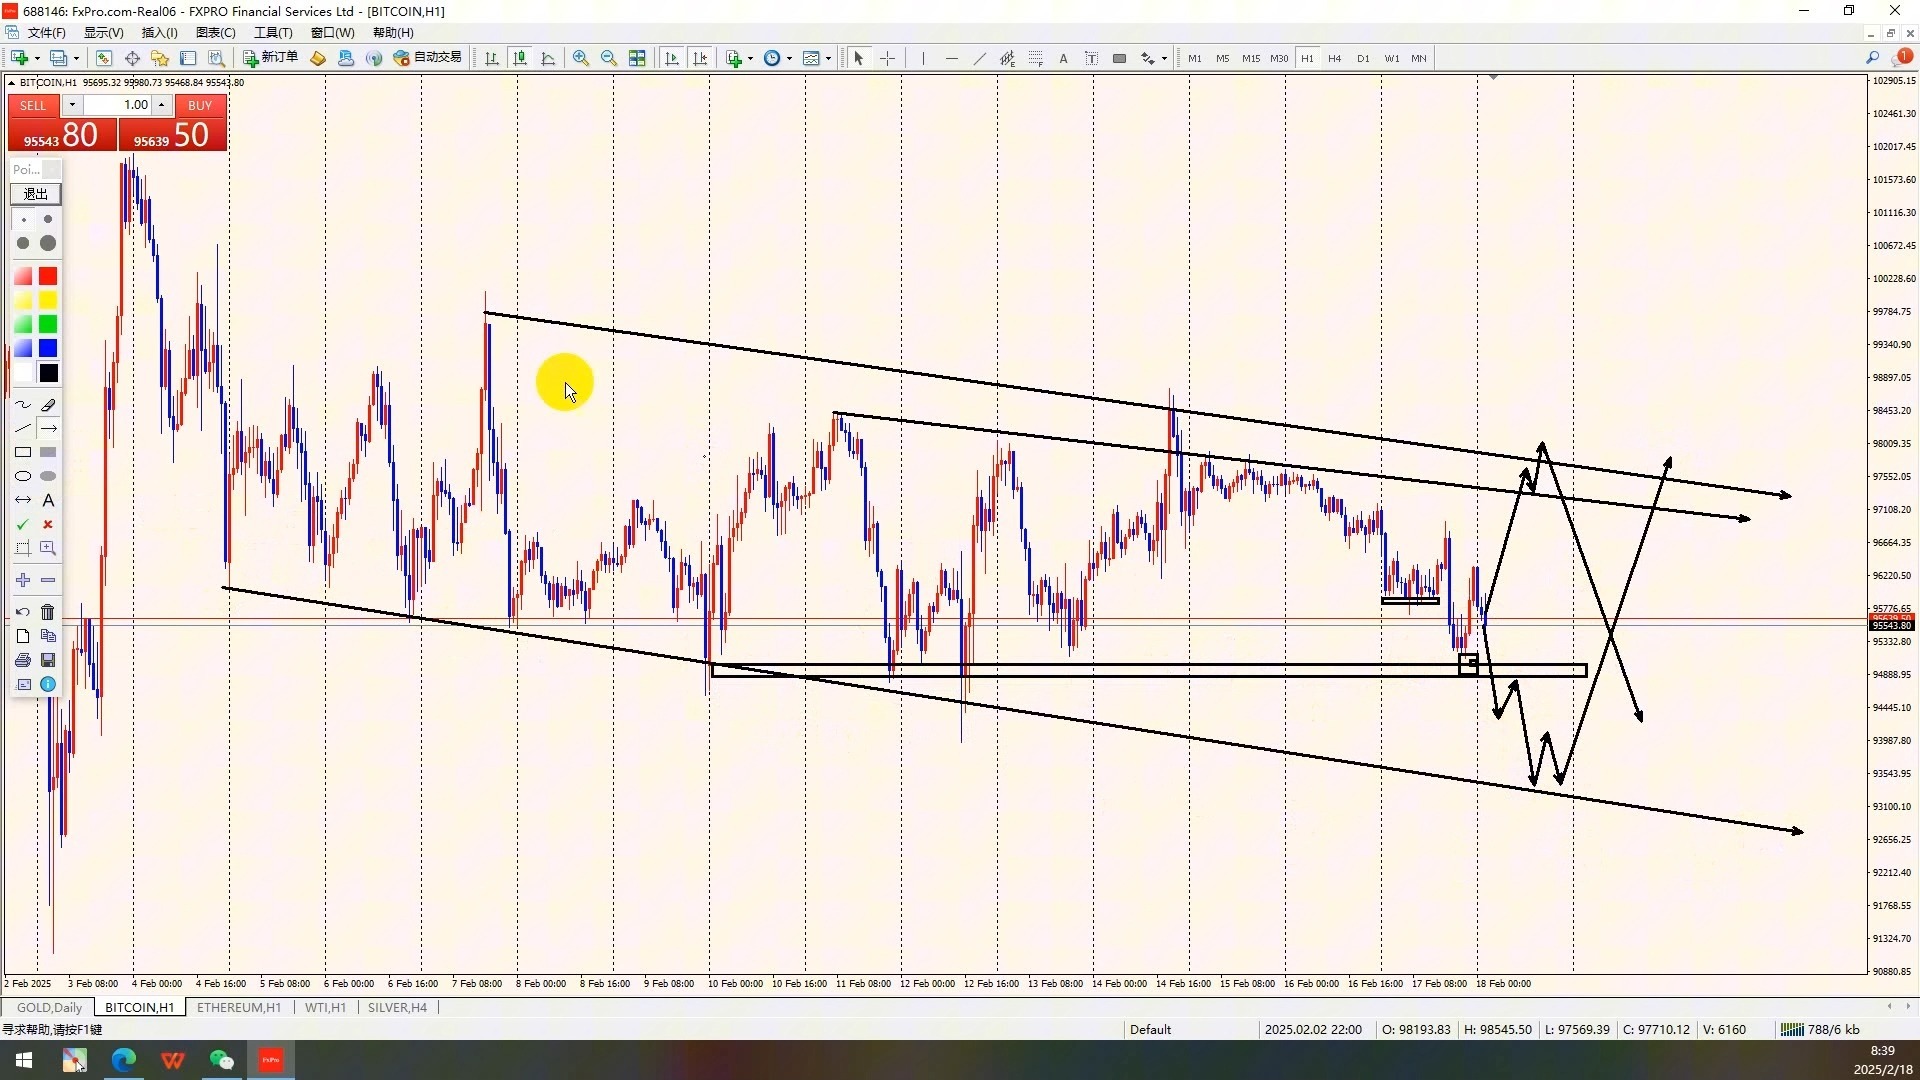Viewport: 1920px width, 1080px height.
Task: Open the 图表(C) menu
Action: [x=215, y=33]
